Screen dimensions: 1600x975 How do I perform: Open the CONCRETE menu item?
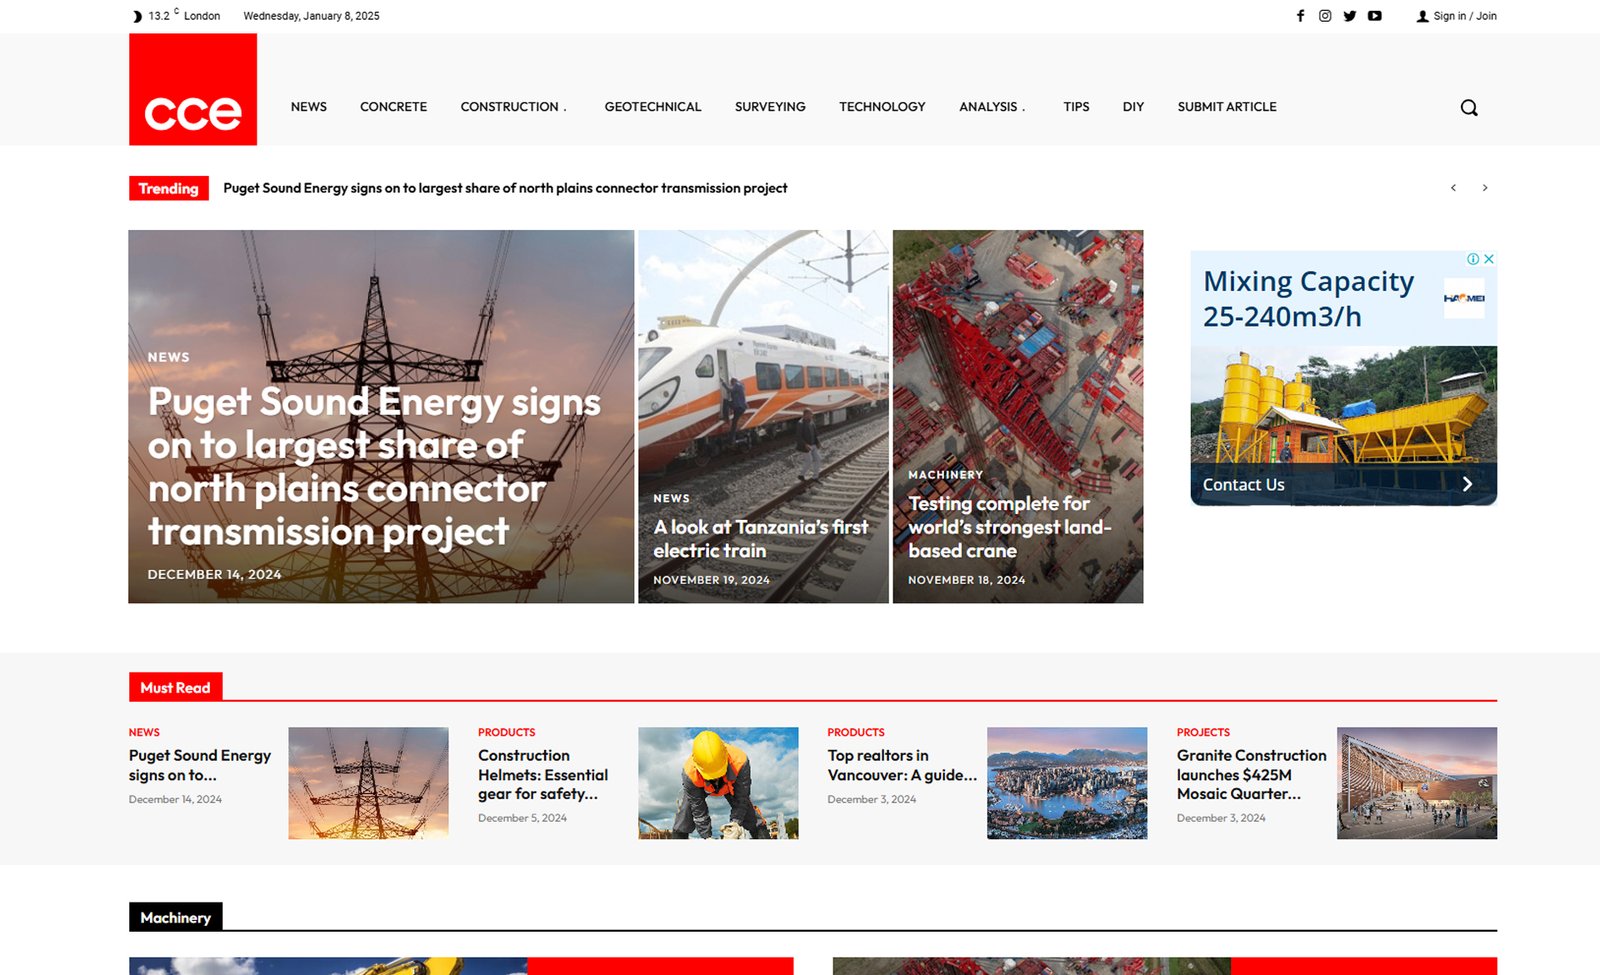(394, 107)
